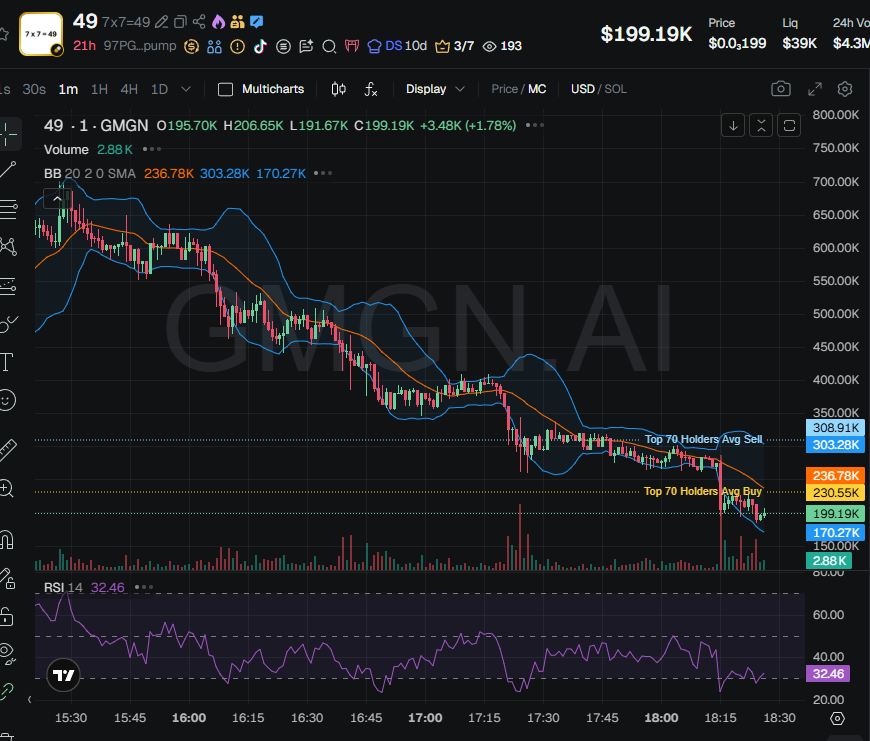This screenshot has height=741, width=870.
Task: Click the blue holders group icon
Action: [x=214, y=46]
